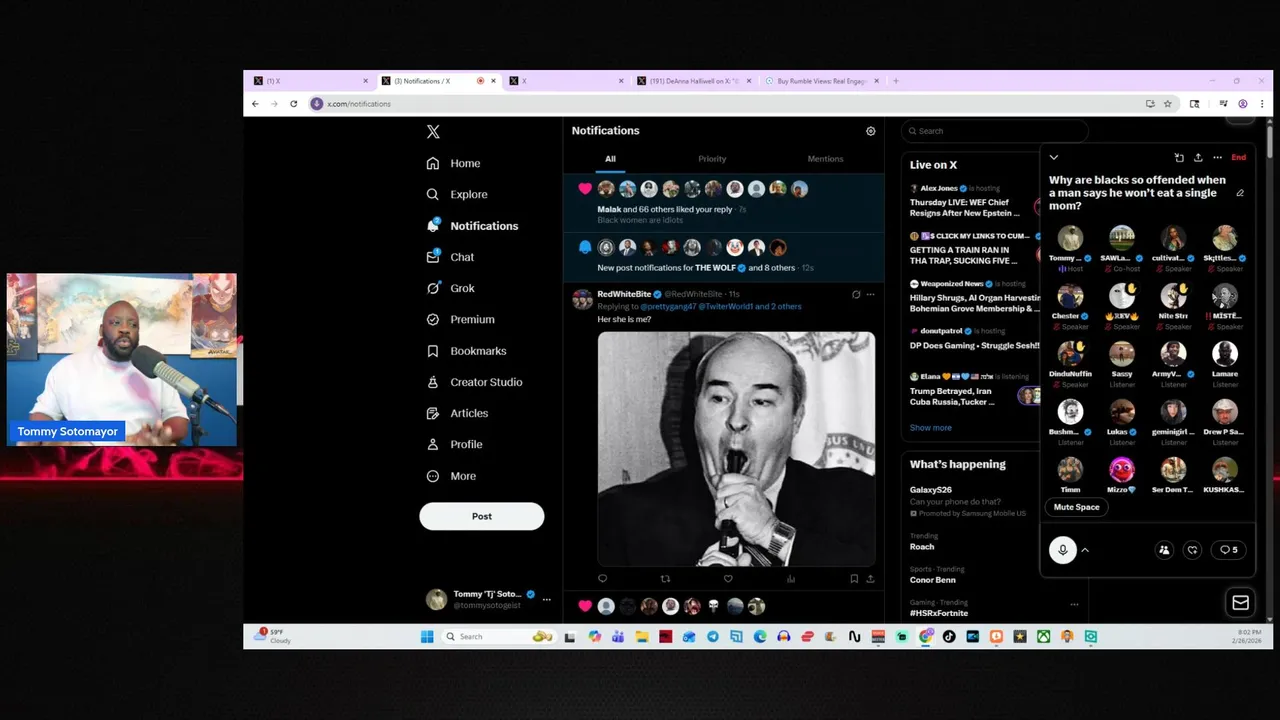Click the Windows taskbar search box
The height and width of the screenshot is (720, 1280).
click(x=498, y=636)
